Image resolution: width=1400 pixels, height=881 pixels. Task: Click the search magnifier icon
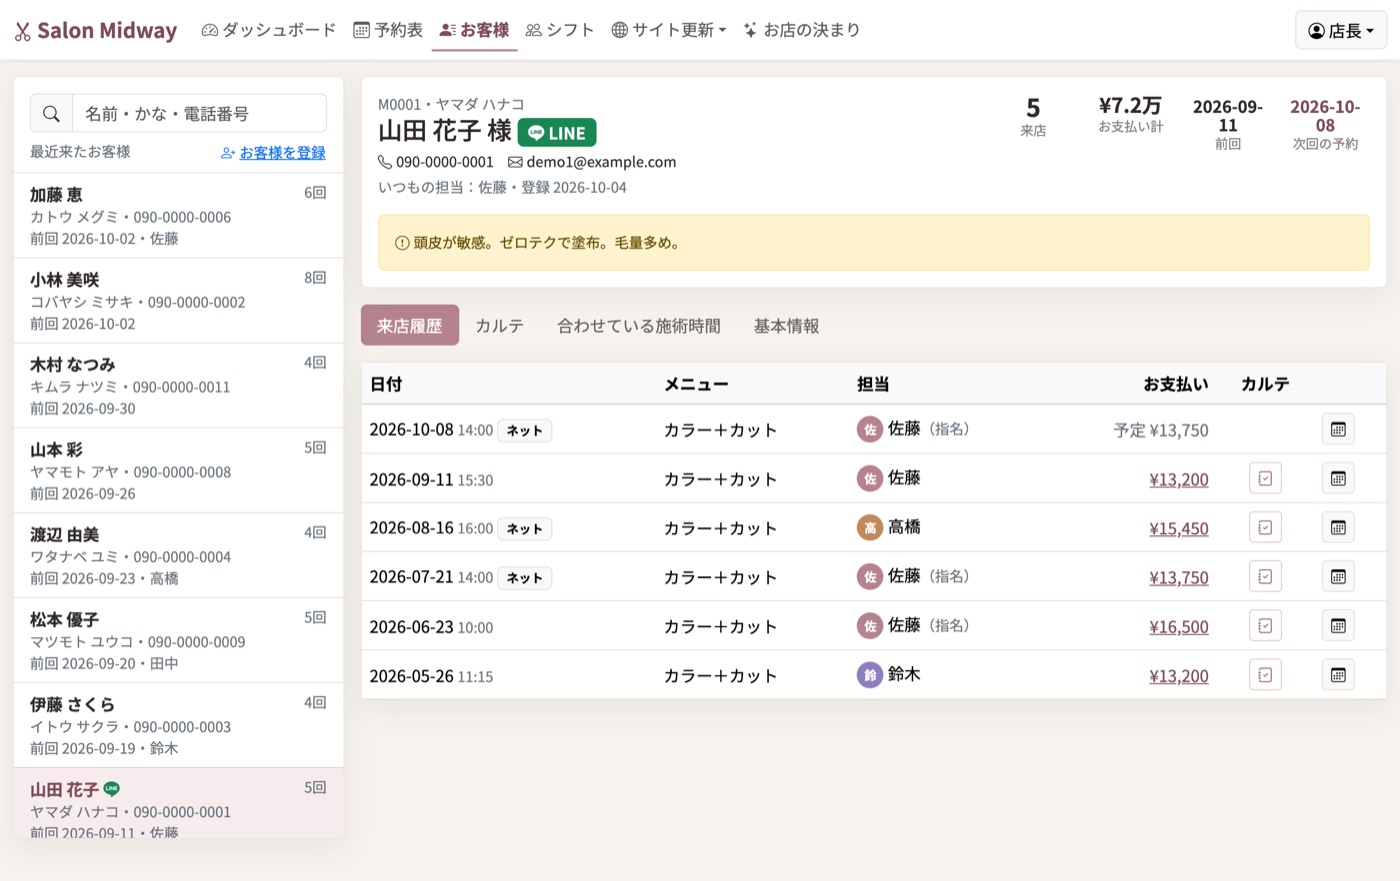pos(51,113)
